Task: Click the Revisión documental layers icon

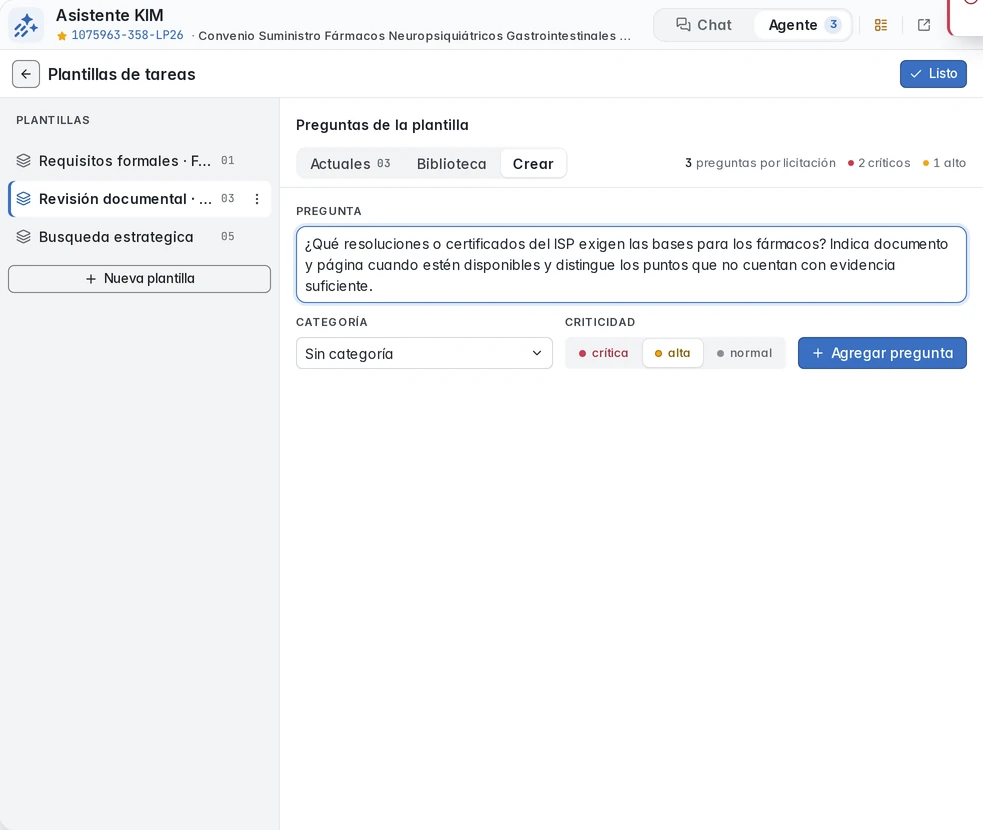Action: (23, 199)
